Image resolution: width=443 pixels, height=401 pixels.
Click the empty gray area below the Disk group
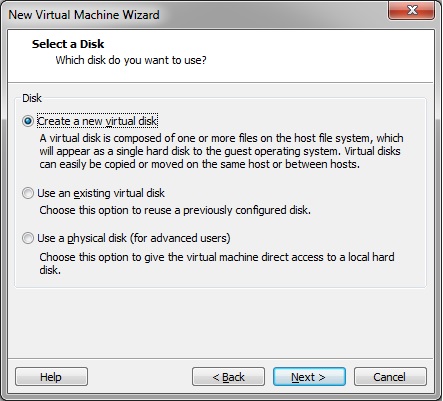[x=221, y=322]
